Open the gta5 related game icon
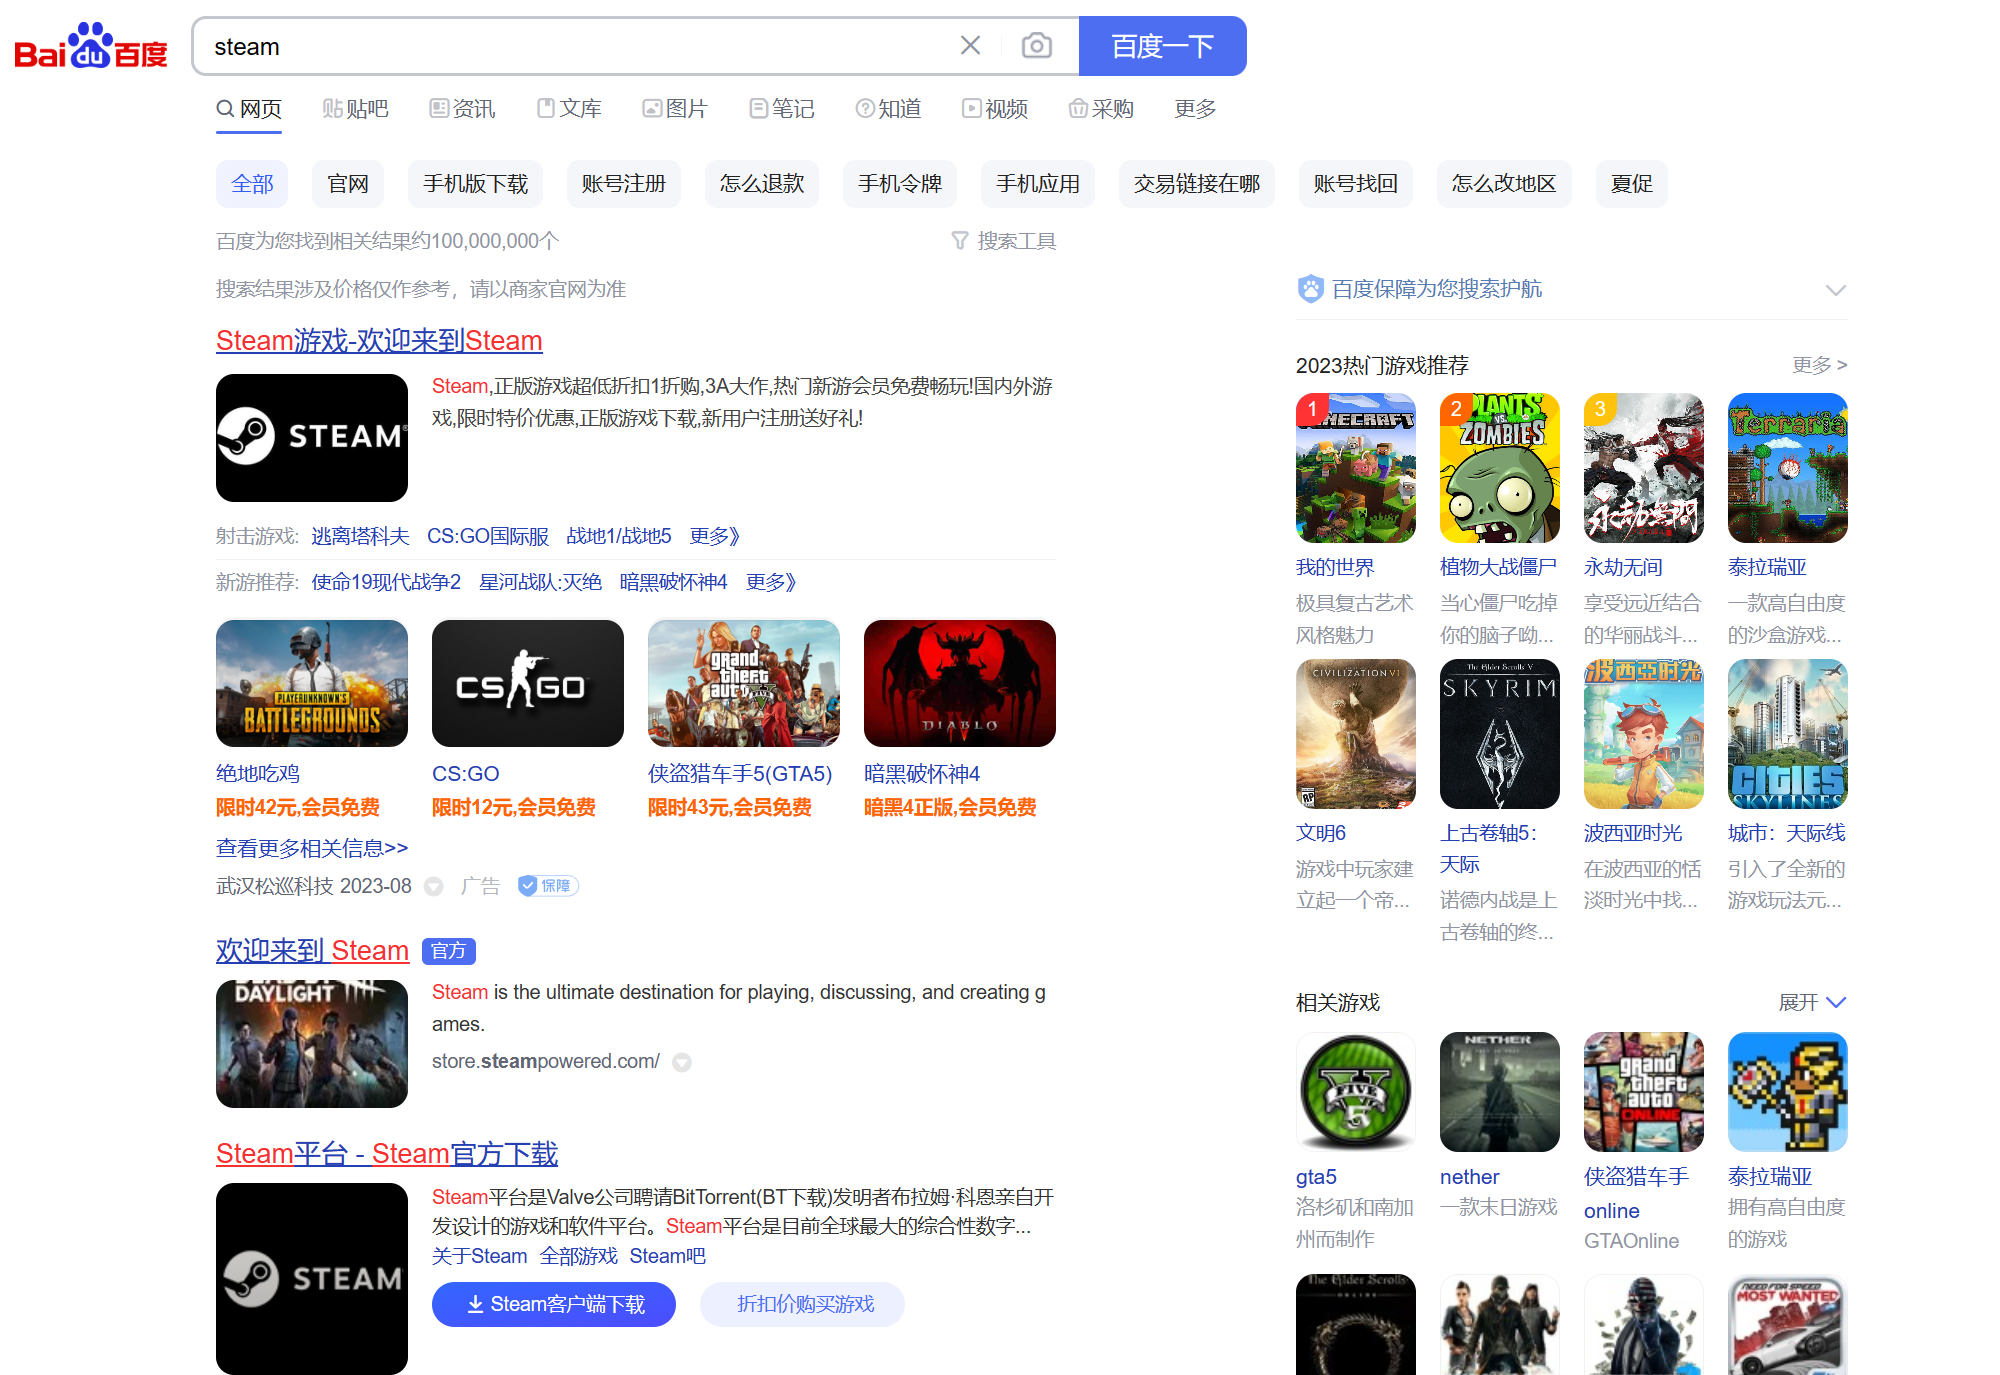Image resolution: width=2000 pixels, height=1375 pixels. pos(1355,1092)
